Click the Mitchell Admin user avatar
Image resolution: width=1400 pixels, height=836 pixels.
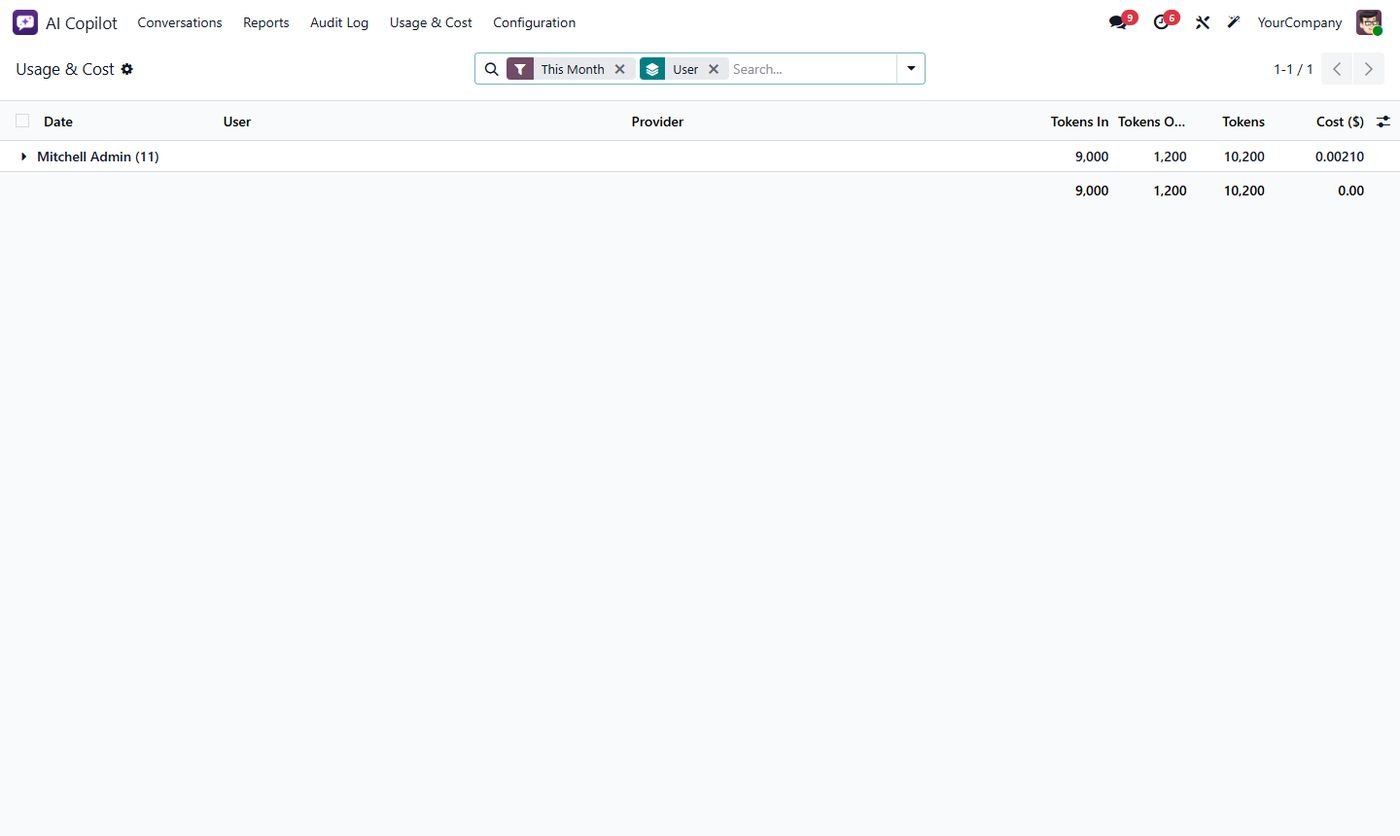[x=1369, y=22]
